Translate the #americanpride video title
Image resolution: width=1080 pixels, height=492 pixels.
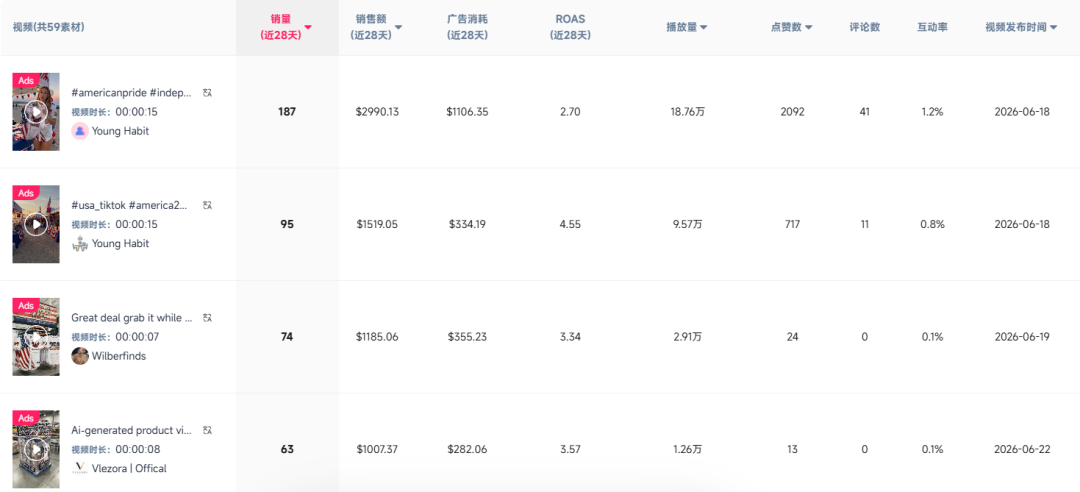pyautogui.click(x=207, y=92)
